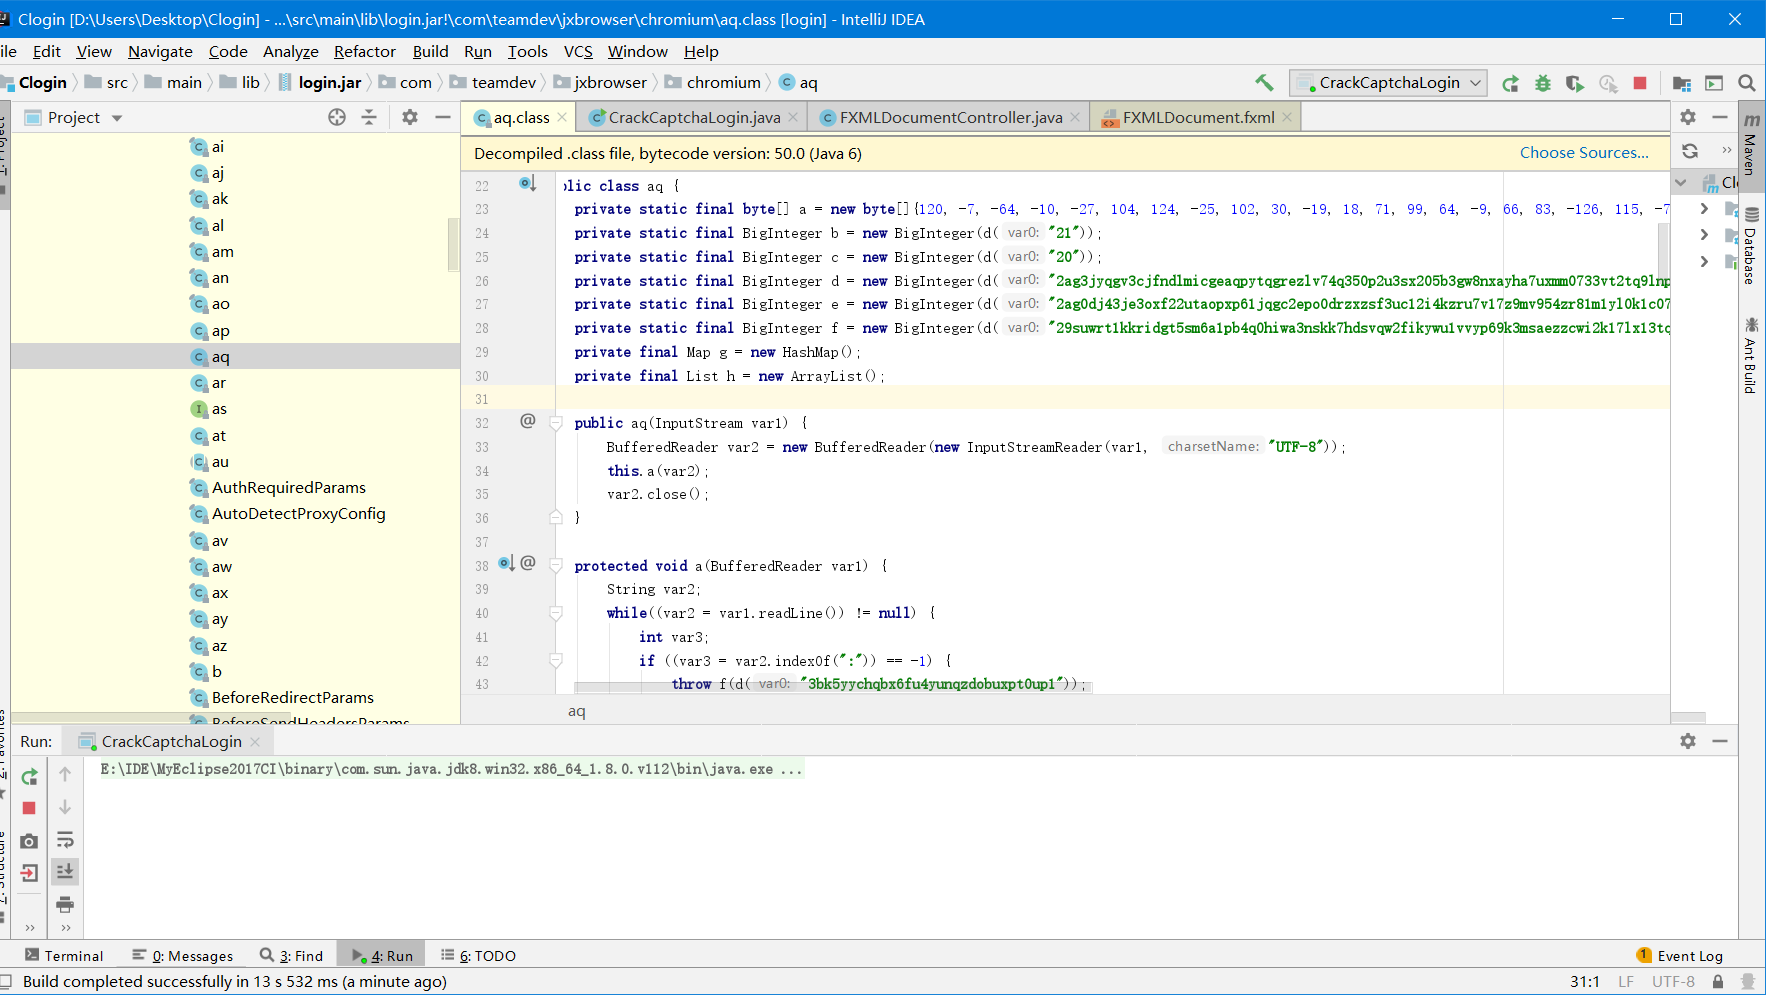This screenshot has height=995, width=1766.
Task: Click the locate target icon in Project panel
Action: [337, 117]
